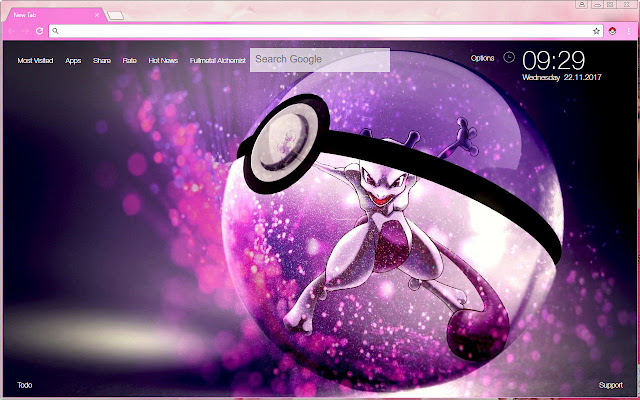The height and width of the screenshot is (400, 640).
Task: Focus the Search Google box
Action: 320,60
